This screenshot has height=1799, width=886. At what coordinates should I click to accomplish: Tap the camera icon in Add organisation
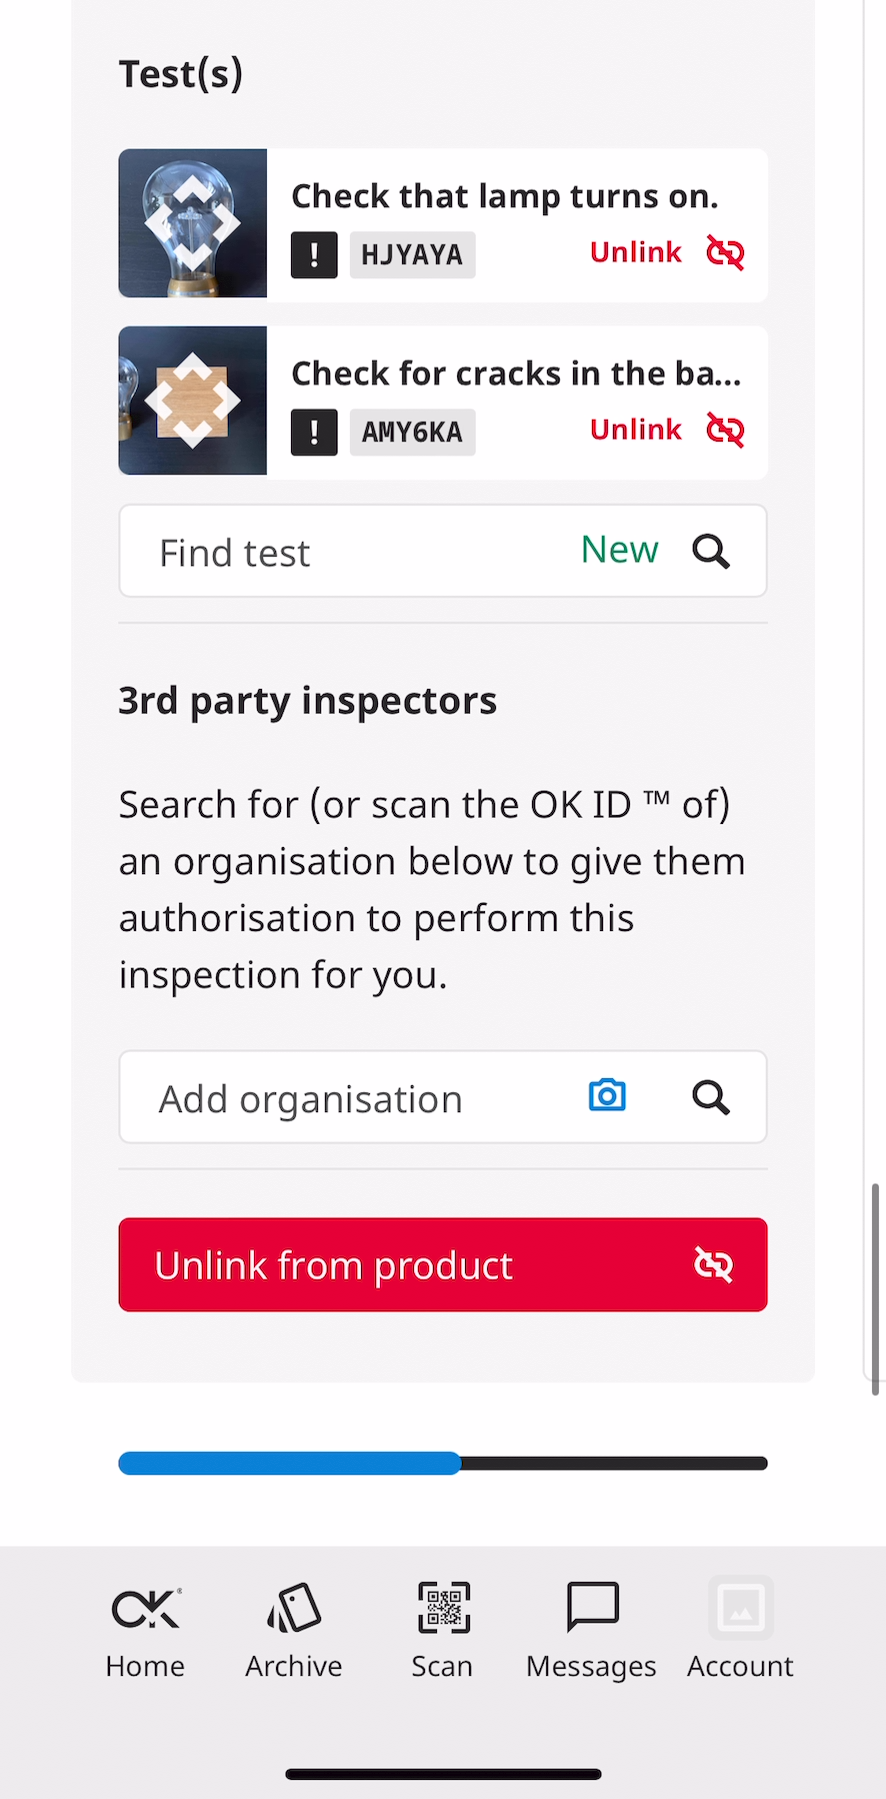pos(607,1096)
